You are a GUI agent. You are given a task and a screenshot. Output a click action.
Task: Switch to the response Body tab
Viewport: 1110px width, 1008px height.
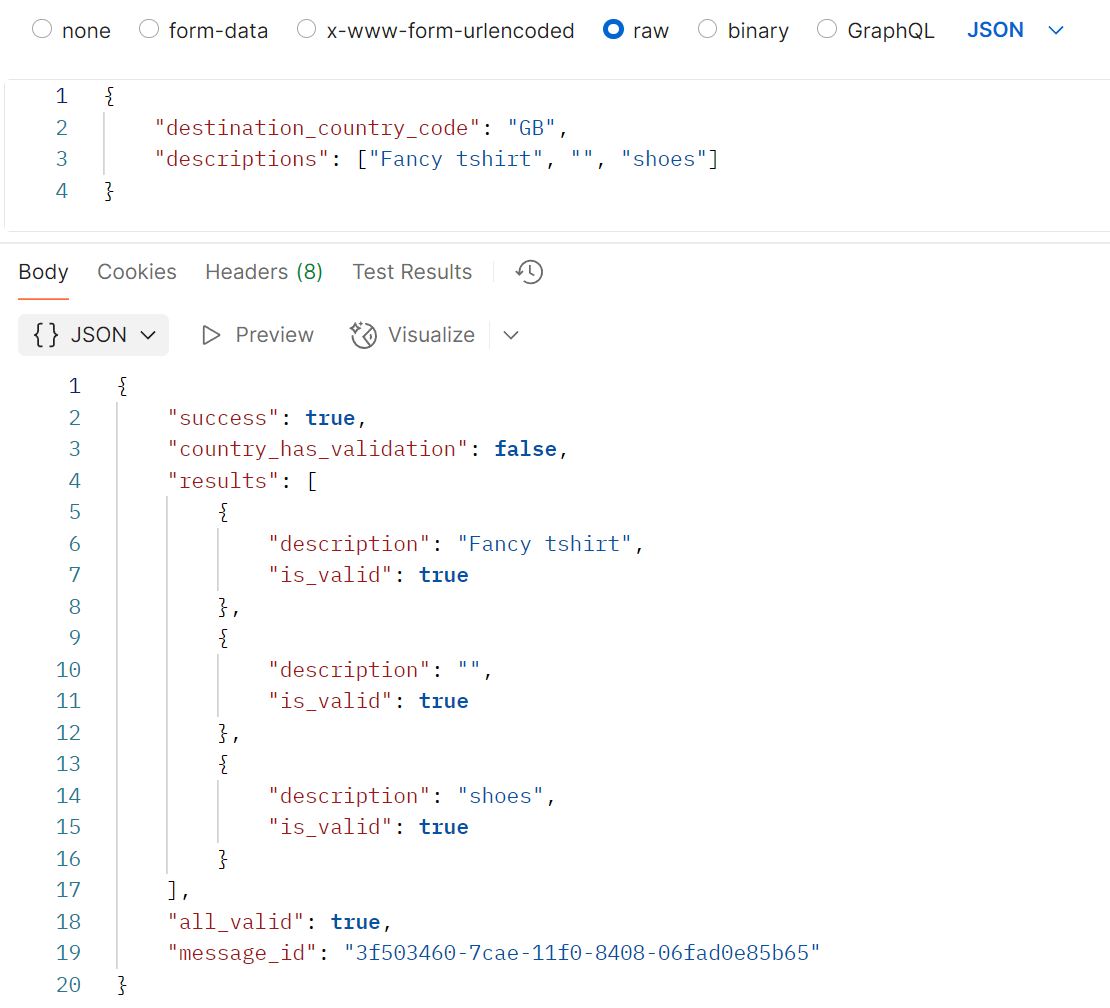point(43,272)
